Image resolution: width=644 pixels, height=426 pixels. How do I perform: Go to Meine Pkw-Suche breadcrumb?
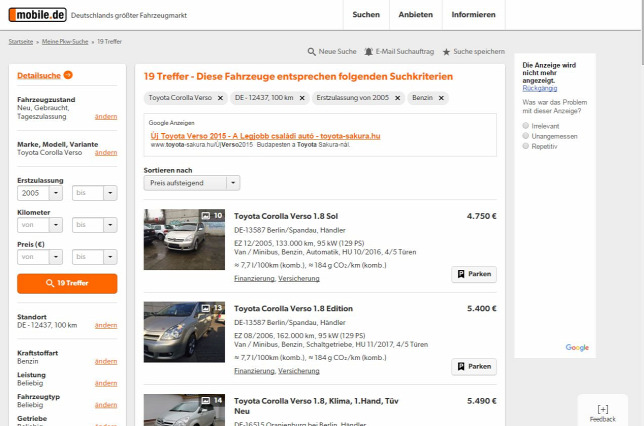pyautogui.click(x=65, y=41)
